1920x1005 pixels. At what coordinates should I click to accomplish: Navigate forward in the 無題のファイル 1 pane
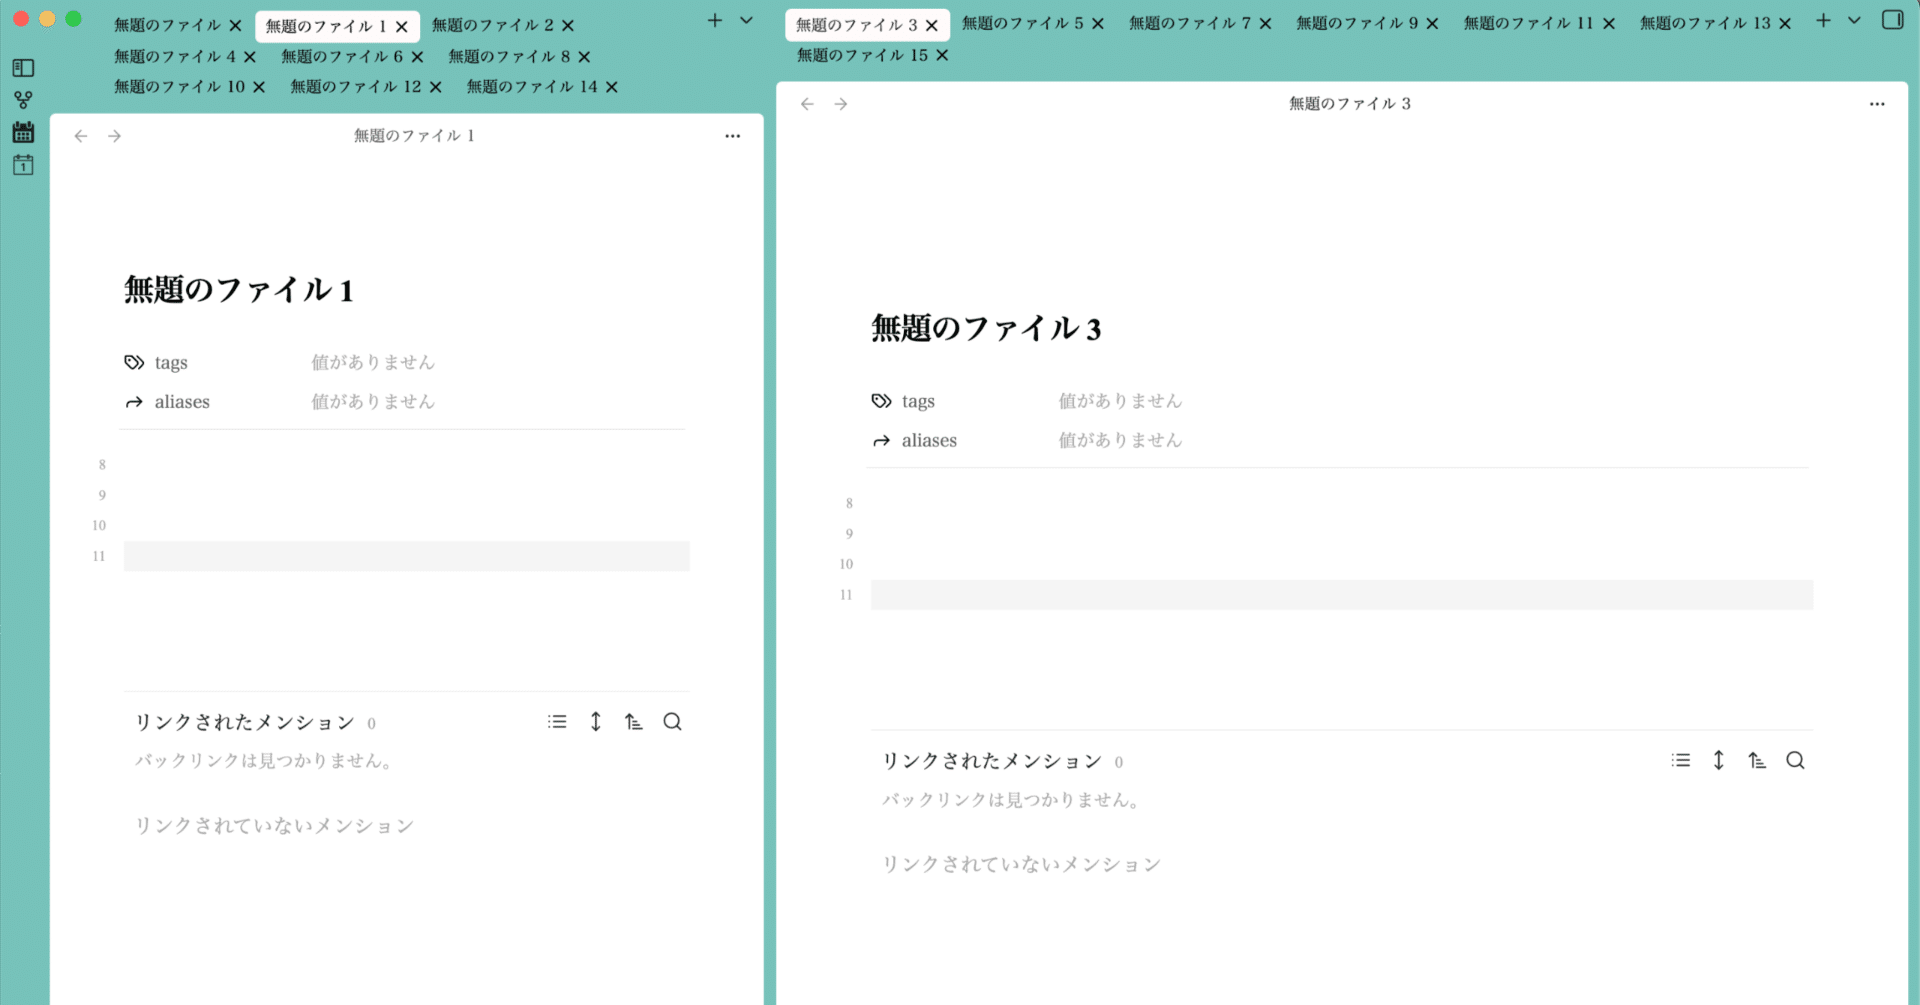115,136
